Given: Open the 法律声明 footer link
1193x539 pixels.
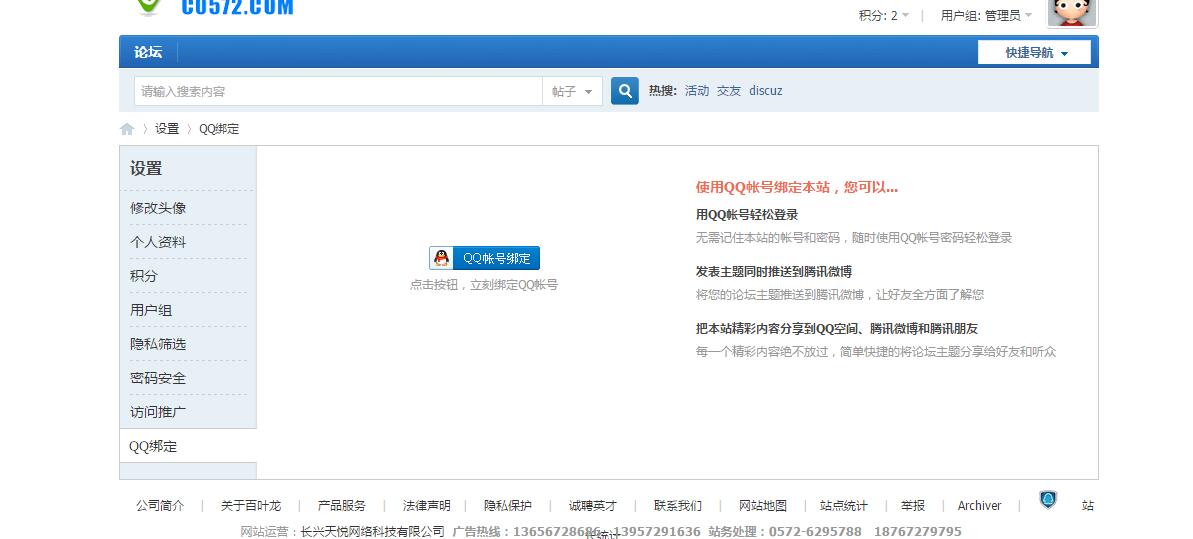Looking at the screenshot, I should point(426,506).
